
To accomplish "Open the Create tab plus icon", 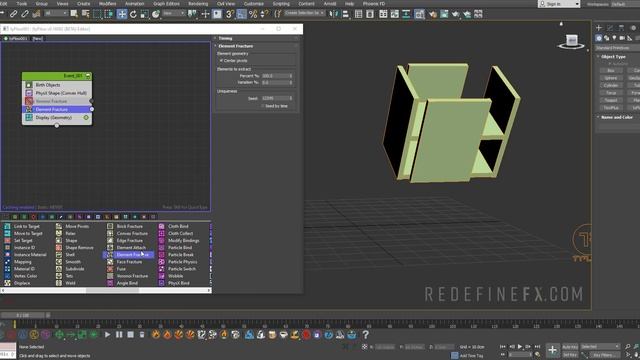I will [599, 28].
